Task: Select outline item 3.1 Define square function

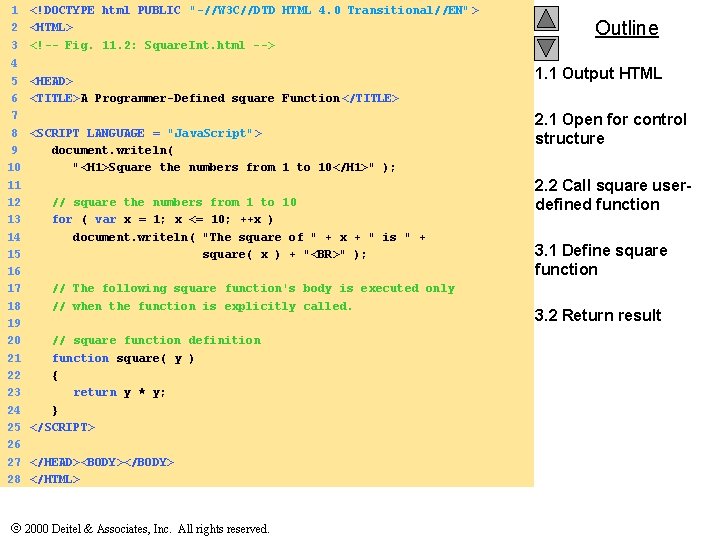Action: pyautogui.click(x=601, y=260)
